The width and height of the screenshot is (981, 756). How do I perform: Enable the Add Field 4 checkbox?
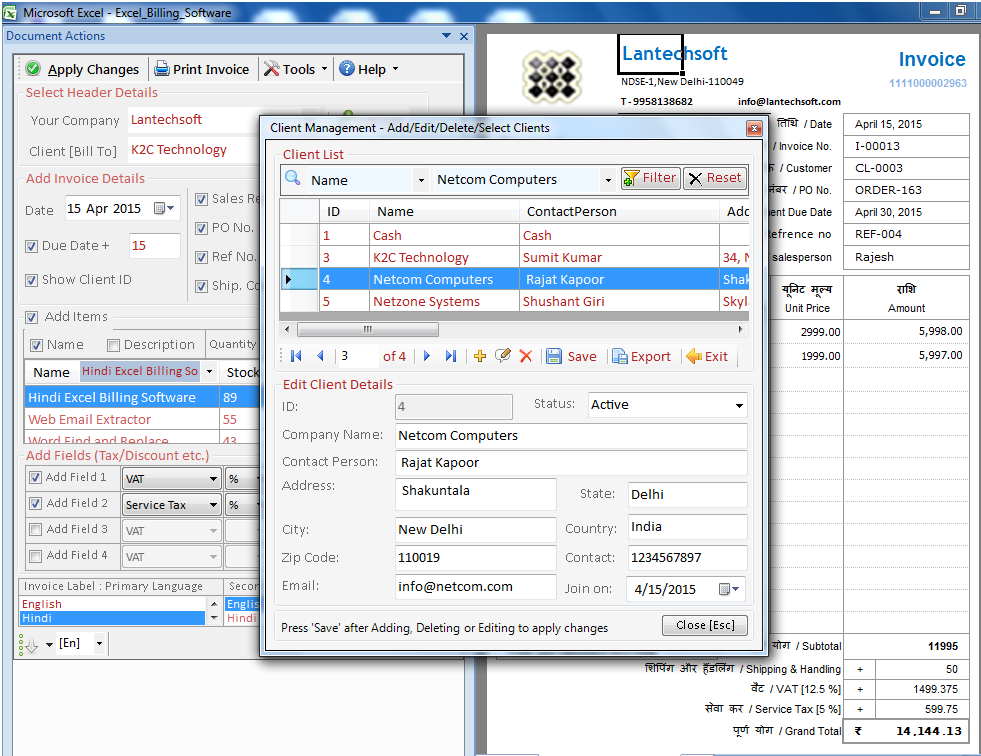(x=36, y=556)
